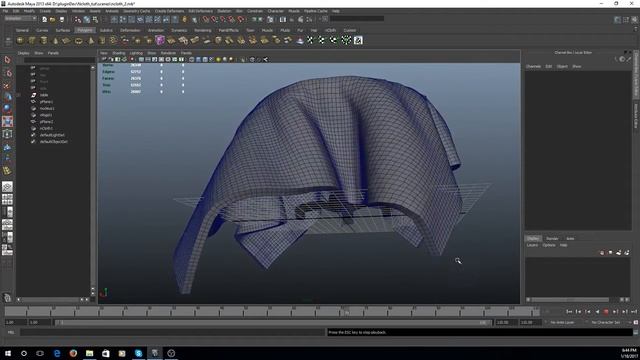Save the scene with the disk icon
The width and height of the screenshot is (640, 360).
click(x=62, y=19)
